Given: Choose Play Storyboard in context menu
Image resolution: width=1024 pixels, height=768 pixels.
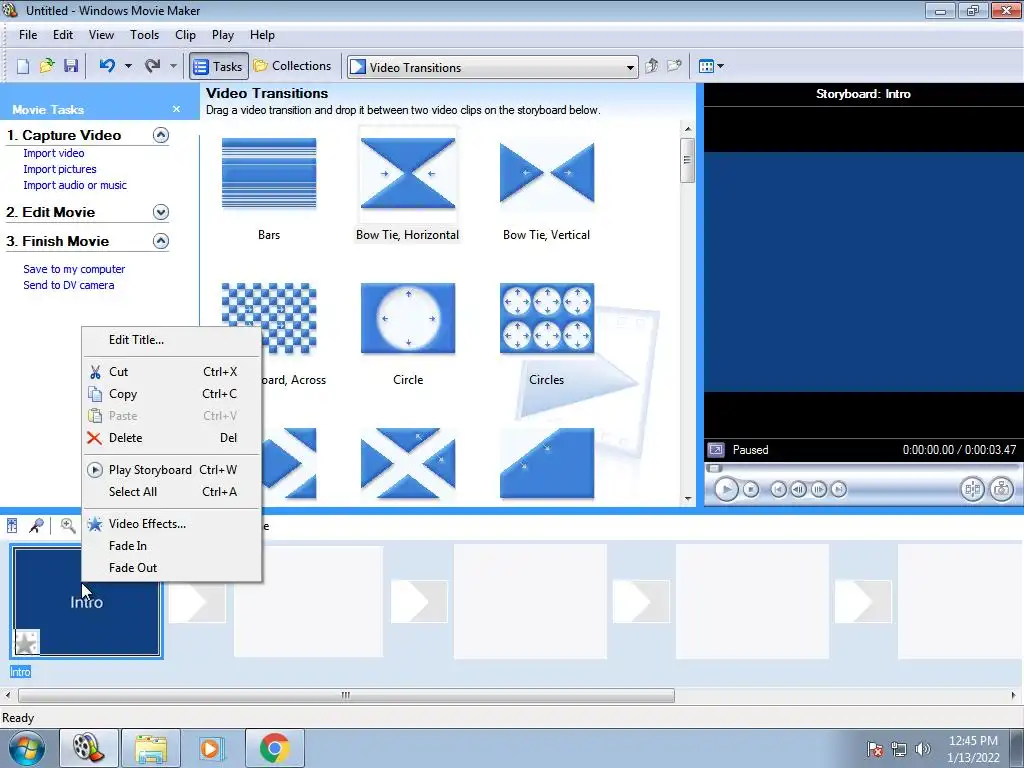Looking at the screenshot, I should [x=172, y=470].
